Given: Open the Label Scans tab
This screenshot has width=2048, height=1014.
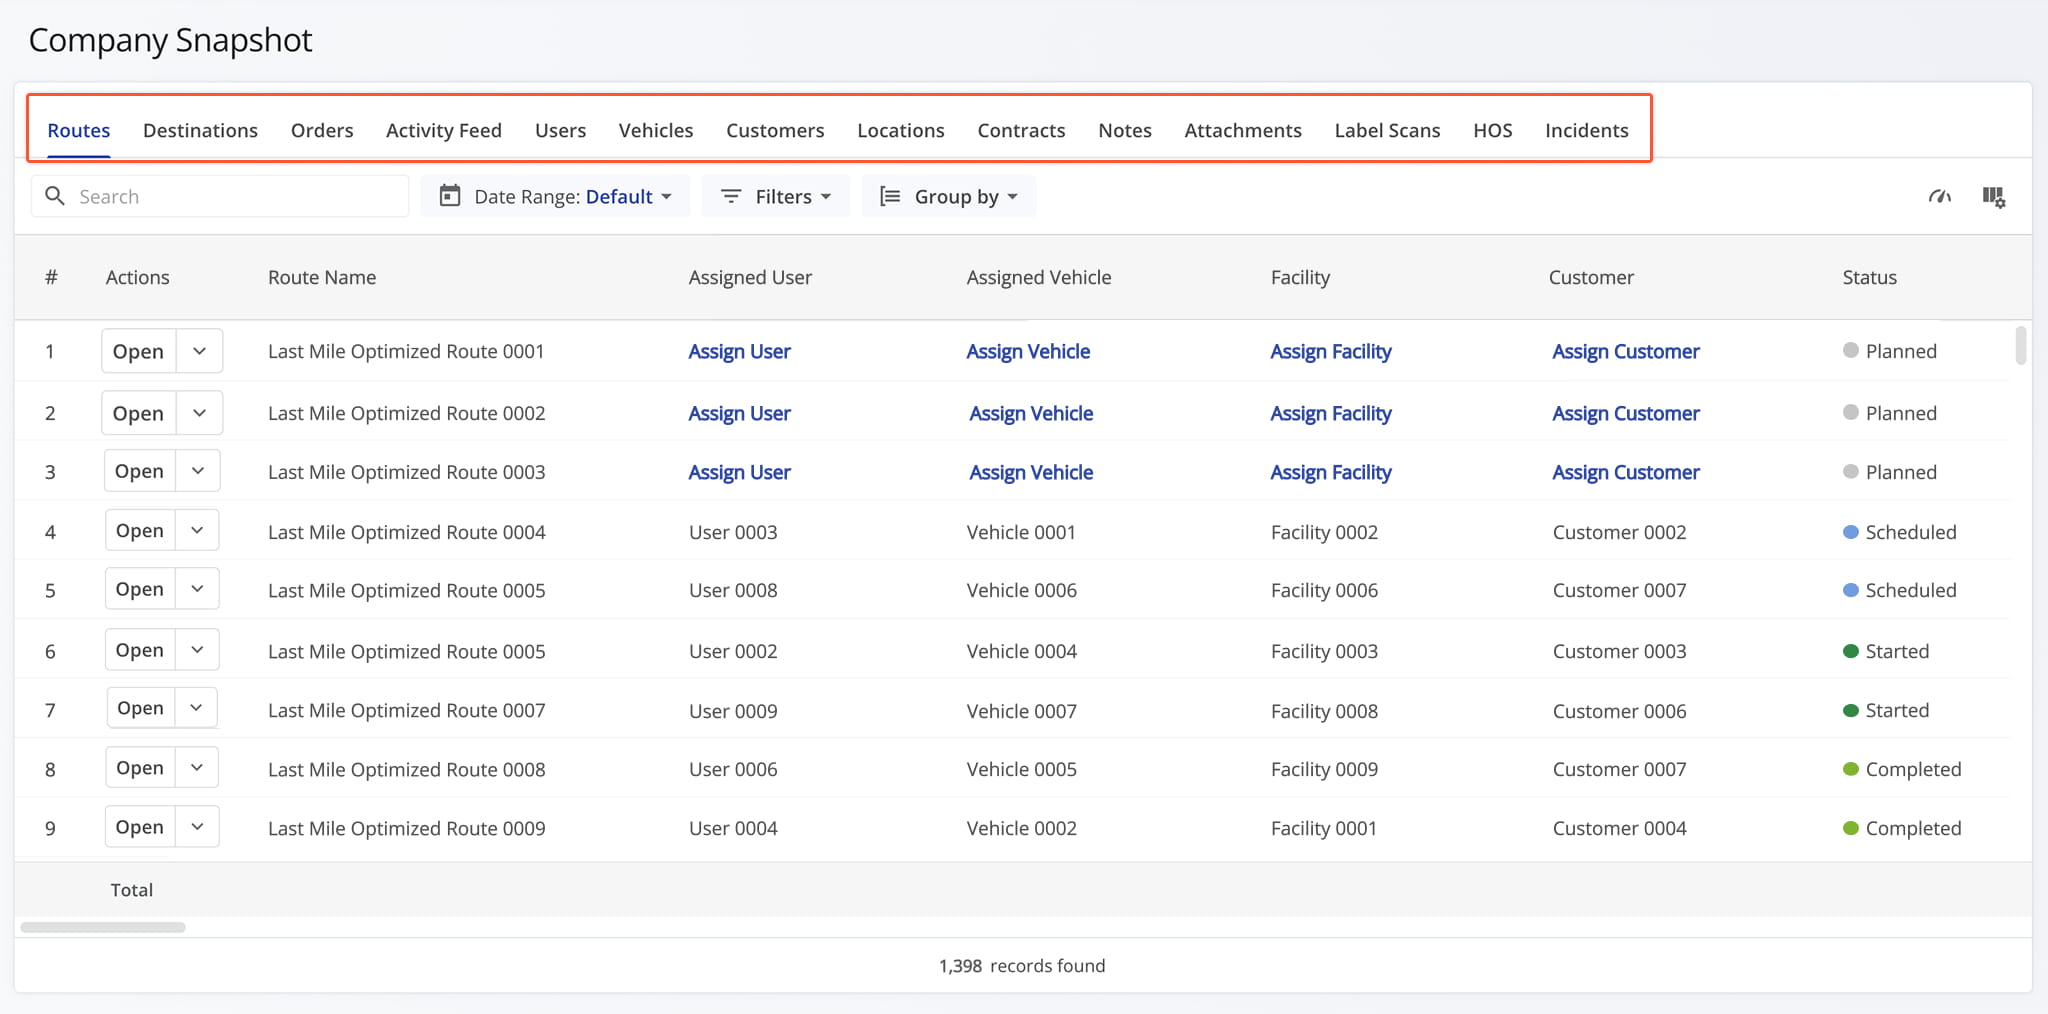Looking at the screenshot, I should (1387, 130).
